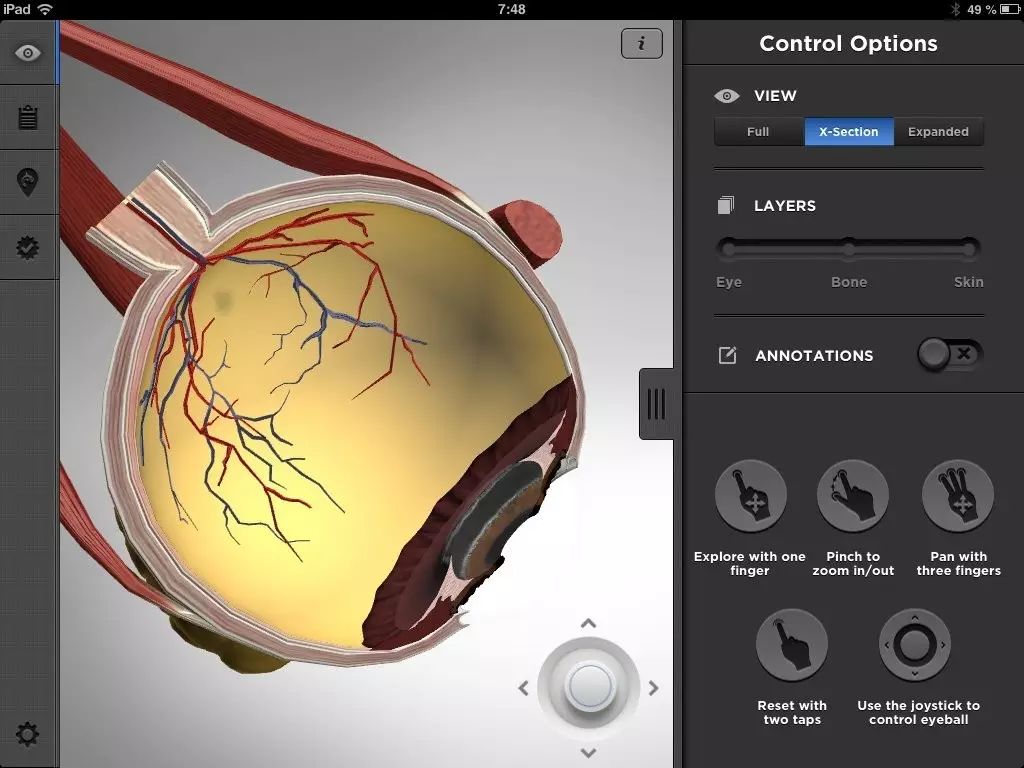Screen dimensions: 1024x768
Task: Click the joystick down arrow
Action: pyautogui.click(x=588, y=753)
